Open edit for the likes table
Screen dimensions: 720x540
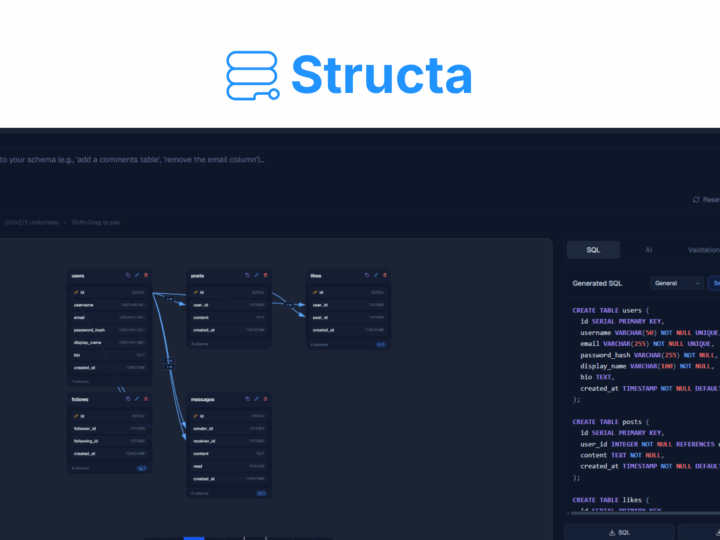(x=376, y=276)
